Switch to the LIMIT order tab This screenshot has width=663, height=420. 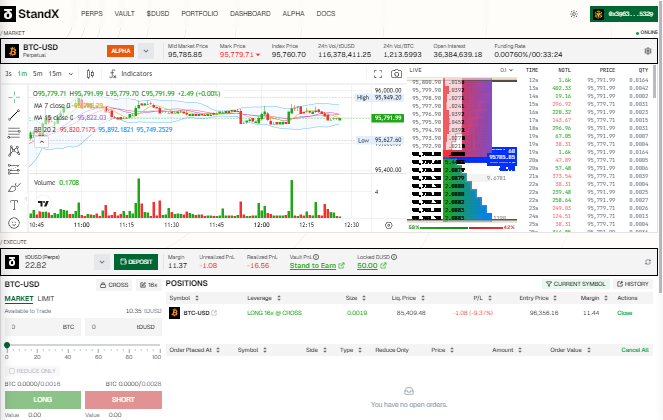46,299
